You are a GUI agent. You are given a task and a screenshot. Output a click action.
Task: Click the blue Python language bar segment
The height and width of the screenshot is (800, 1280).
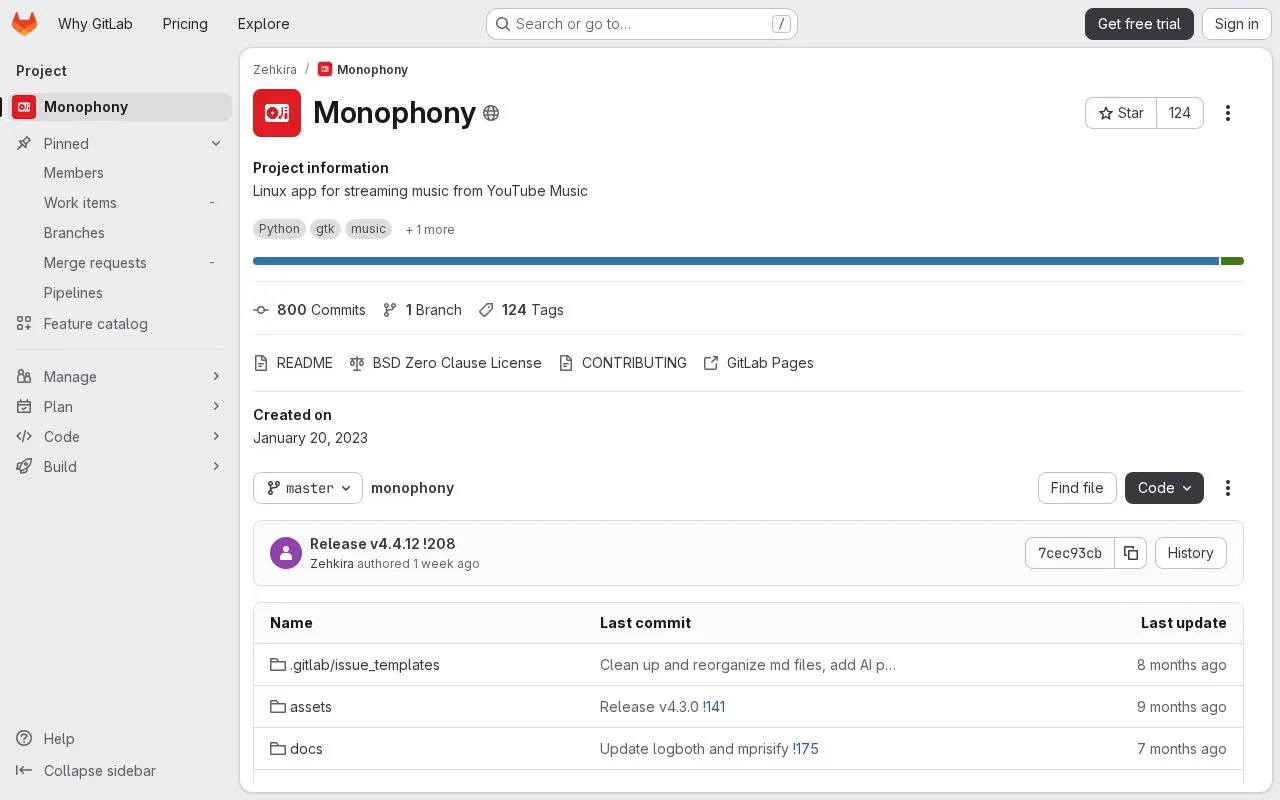coord(736,261)
